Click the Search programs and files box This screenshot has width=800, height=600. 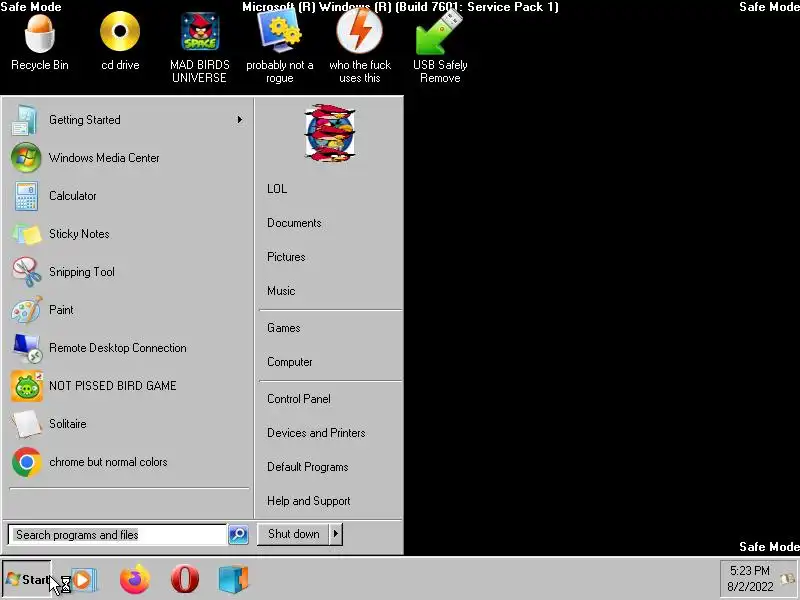click(x=117, y=535)
